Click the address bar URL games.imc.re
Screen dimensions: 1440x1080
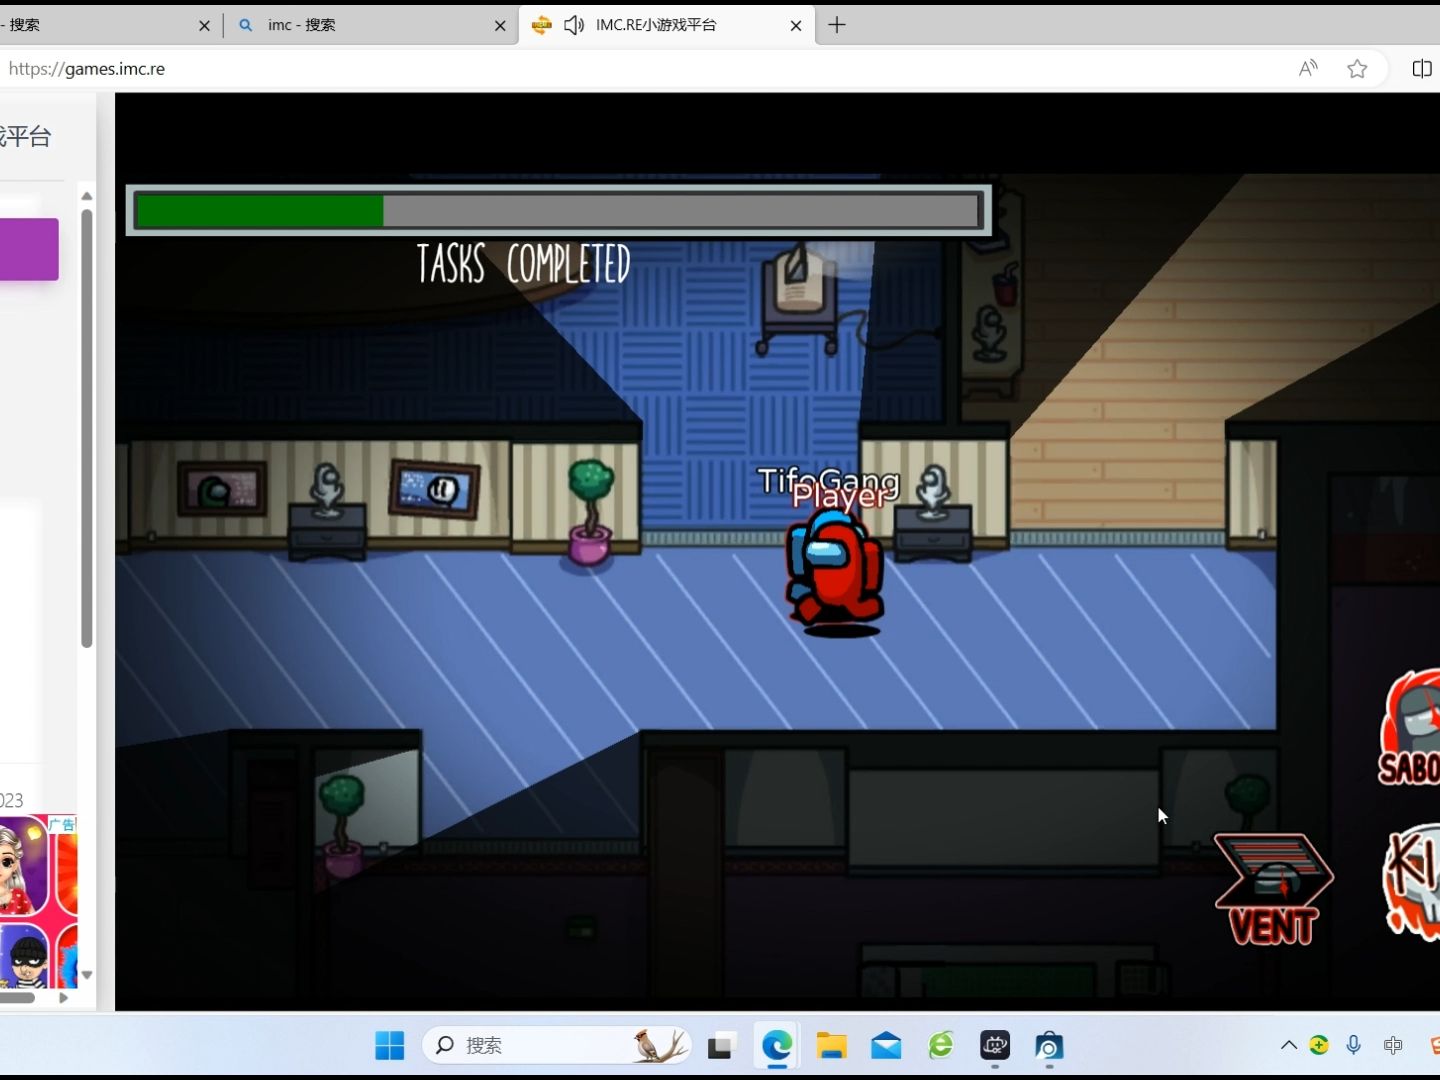click(87, 69)
